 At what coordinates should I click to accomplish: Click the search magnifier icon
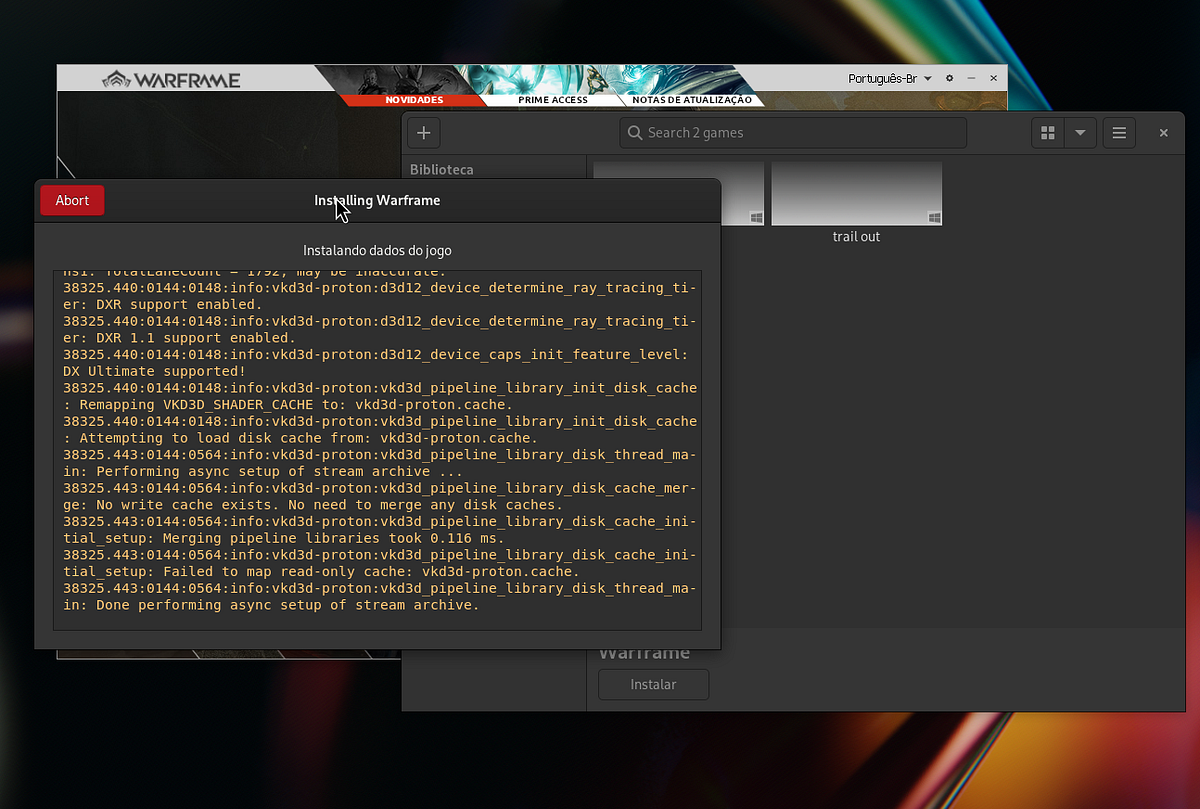pos(634,132)
